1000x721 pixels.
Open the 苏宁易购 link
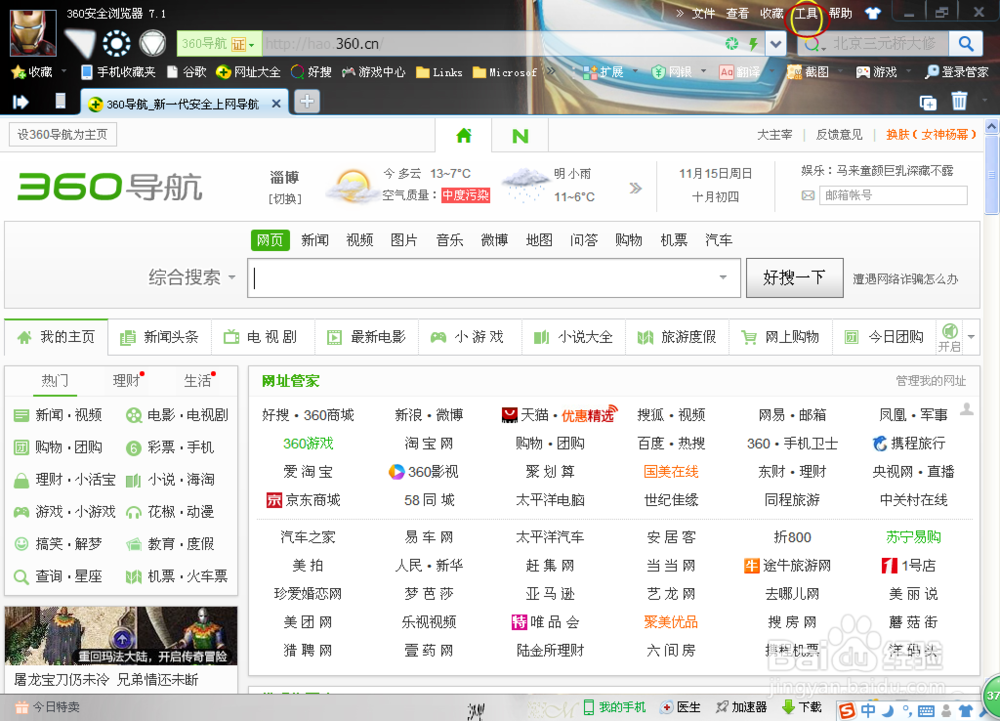click(x=913, y=537)
